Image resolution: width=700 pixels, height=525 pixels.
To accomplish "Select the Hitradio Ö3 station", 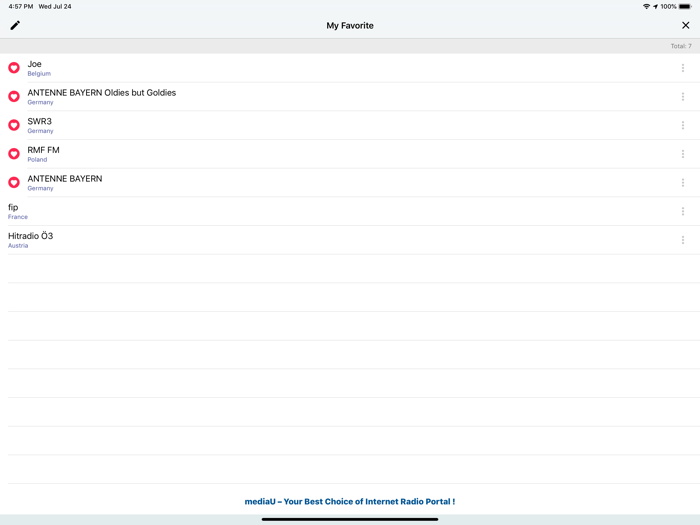I will coord(350,240).
